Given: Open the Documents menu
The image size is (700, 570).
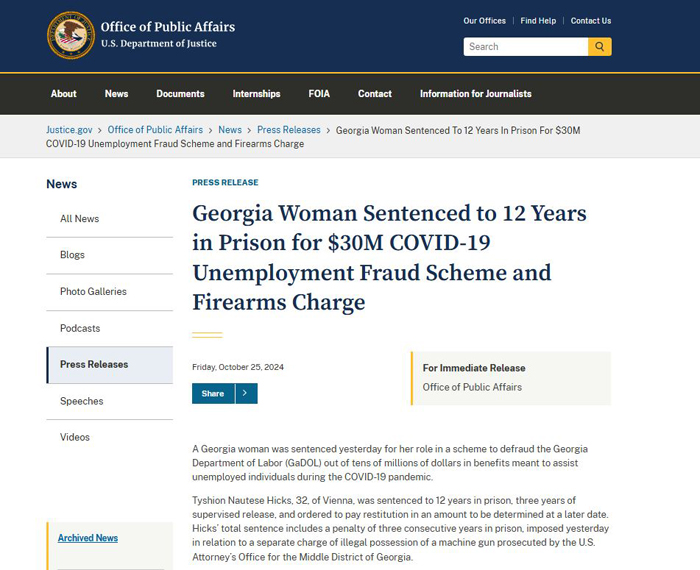Looking at the screenshot, I should tap(180, 94).
